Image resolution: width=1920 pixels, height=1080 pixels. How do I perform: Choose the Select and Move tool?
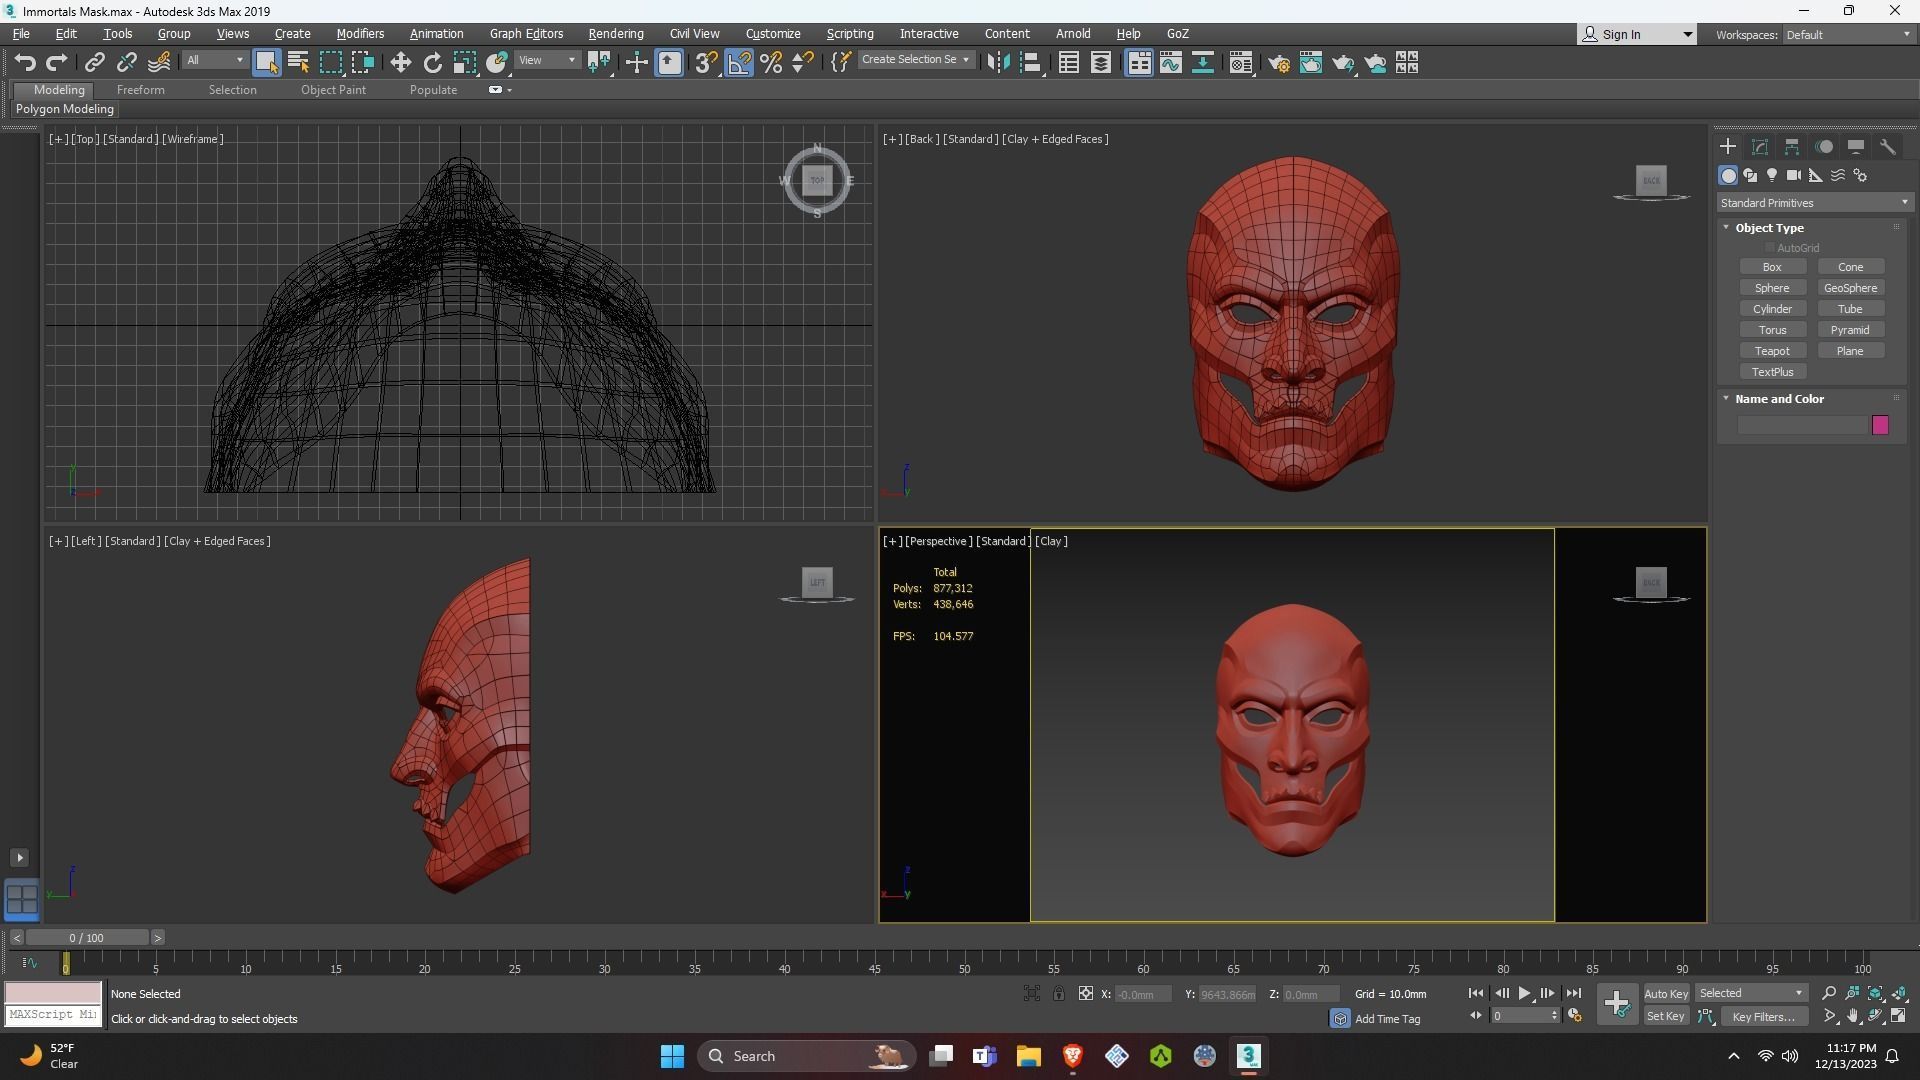(401, 63)
